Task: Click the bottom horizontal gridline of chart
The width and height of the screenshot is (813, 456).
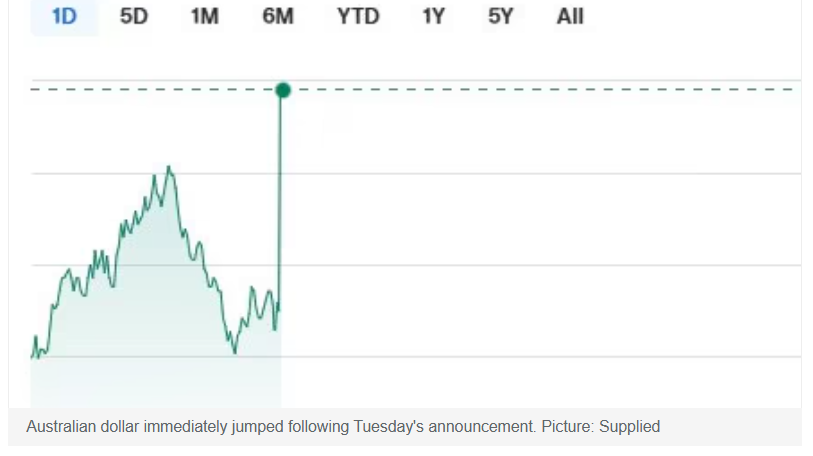Action: point(540,356)
